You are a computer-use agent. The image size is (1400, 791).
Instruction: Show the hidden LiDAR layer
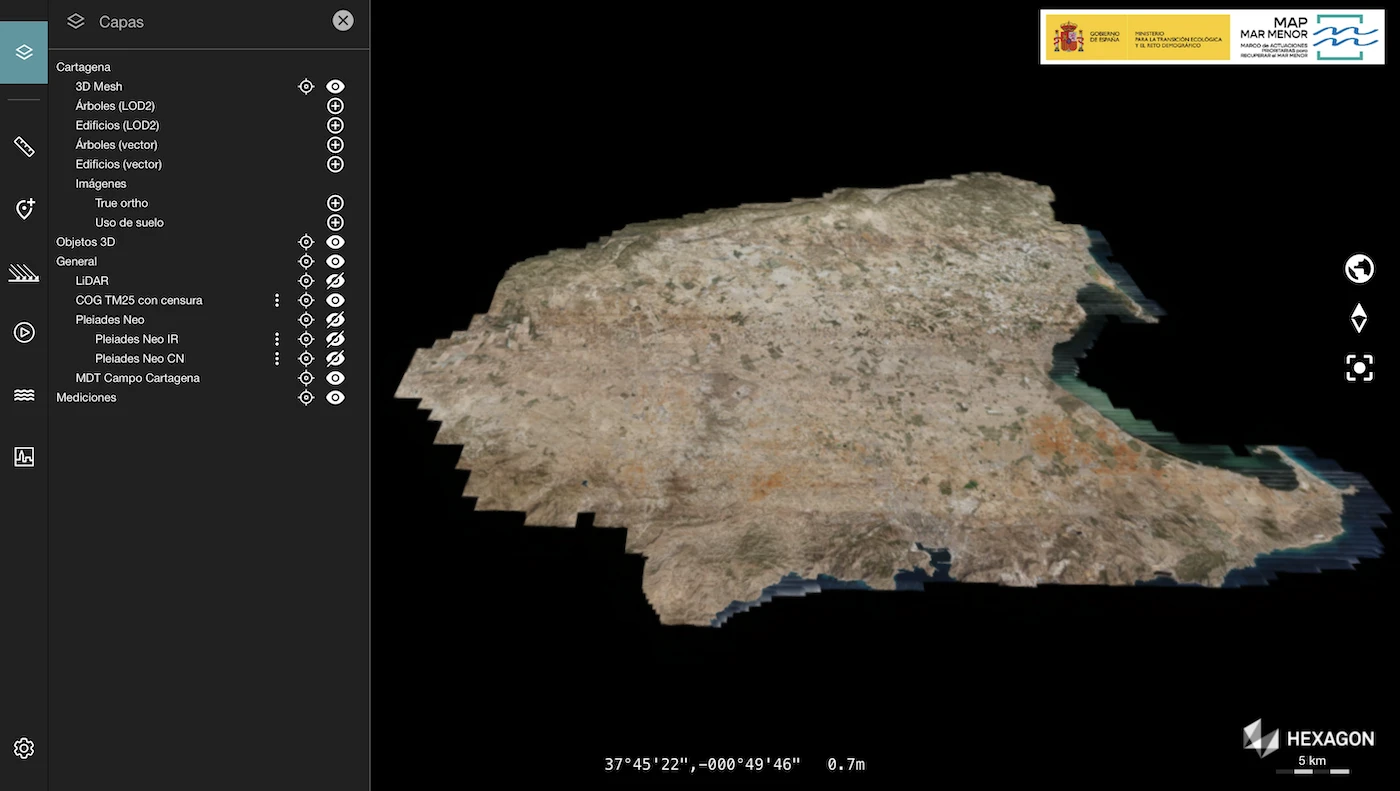[335, 281]
